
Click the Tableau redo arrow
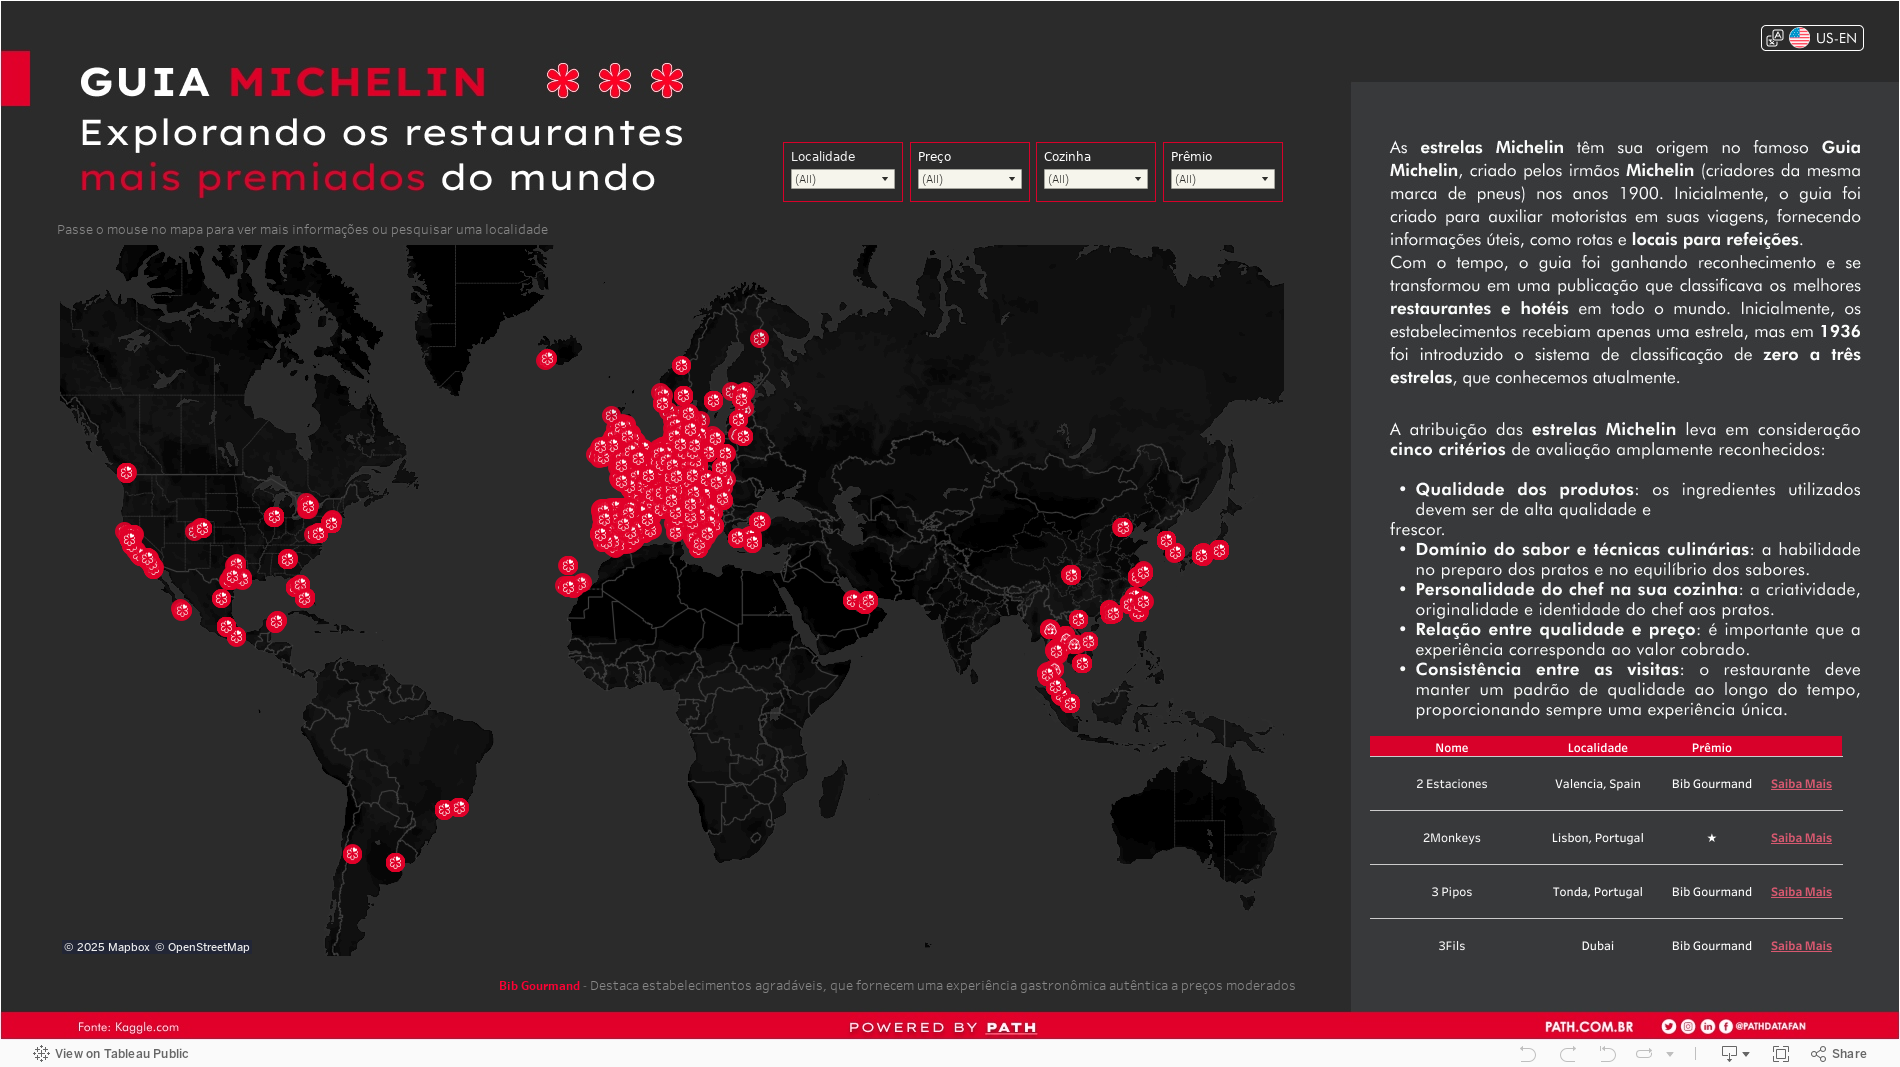[x=1568, y=1054]
